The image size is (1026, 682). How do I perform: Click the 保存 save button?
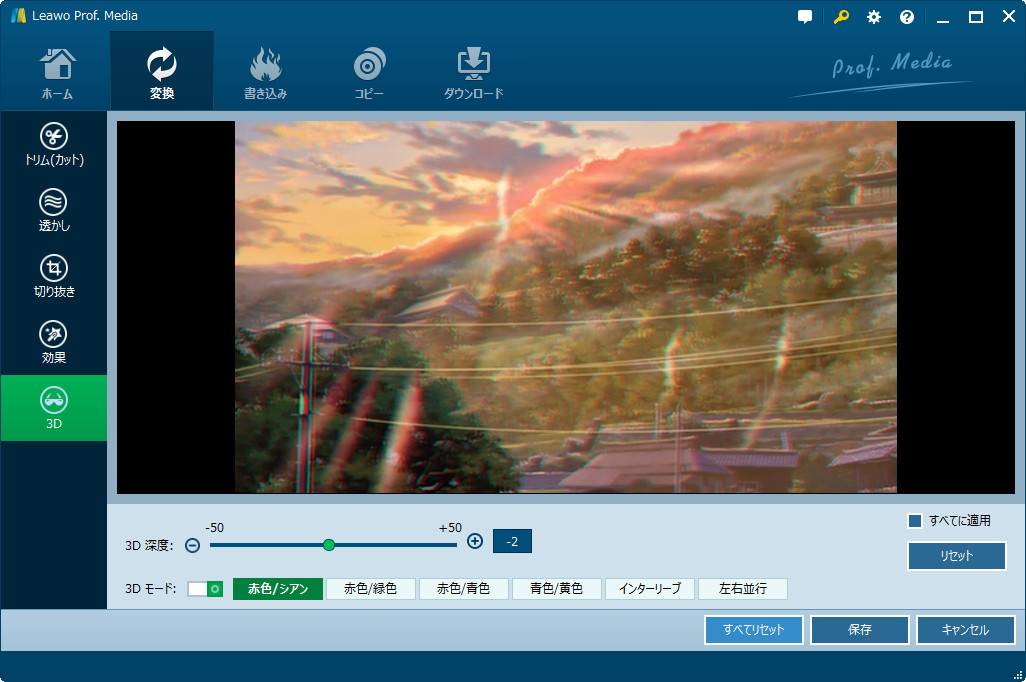pos(860,630)
